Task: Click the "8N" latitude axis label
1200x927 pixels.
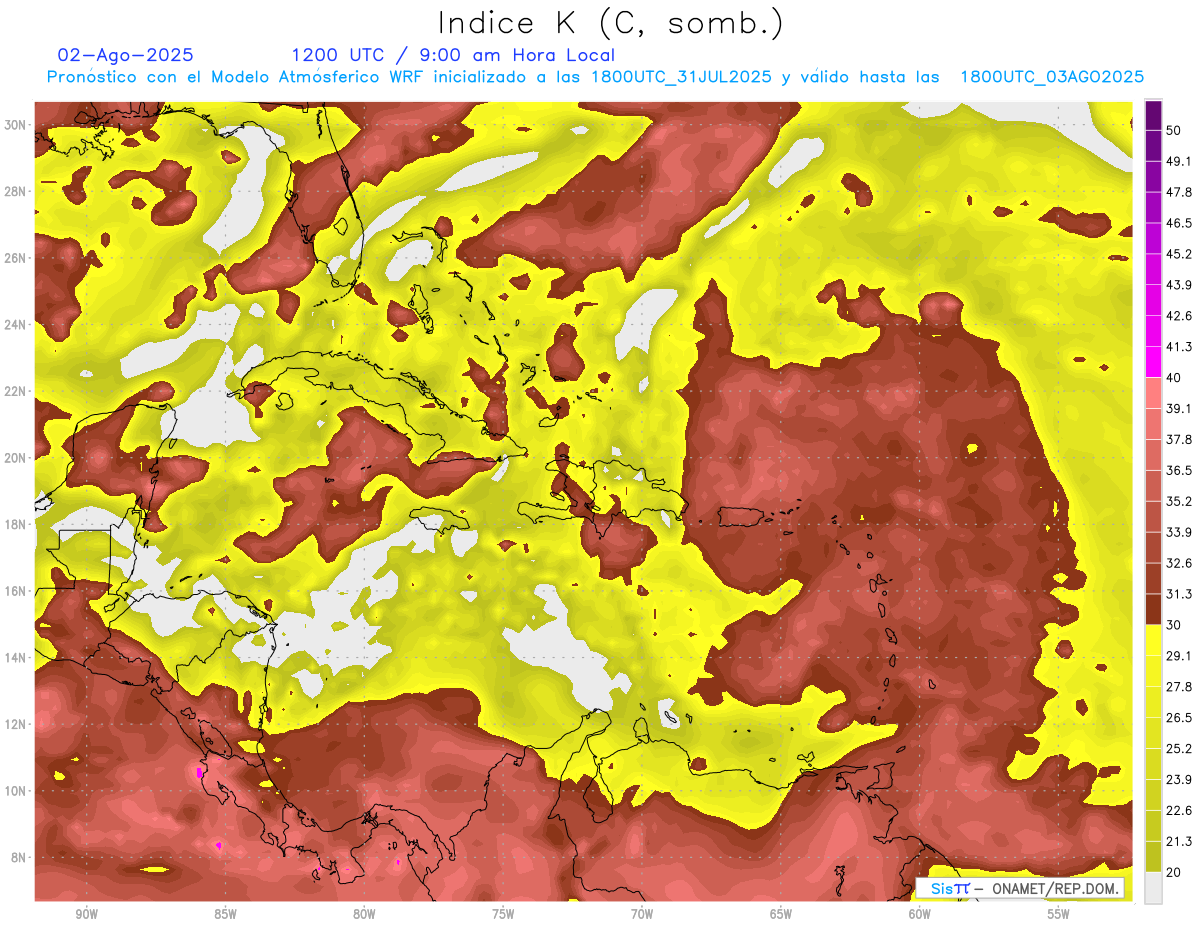Action: (20, 858)
